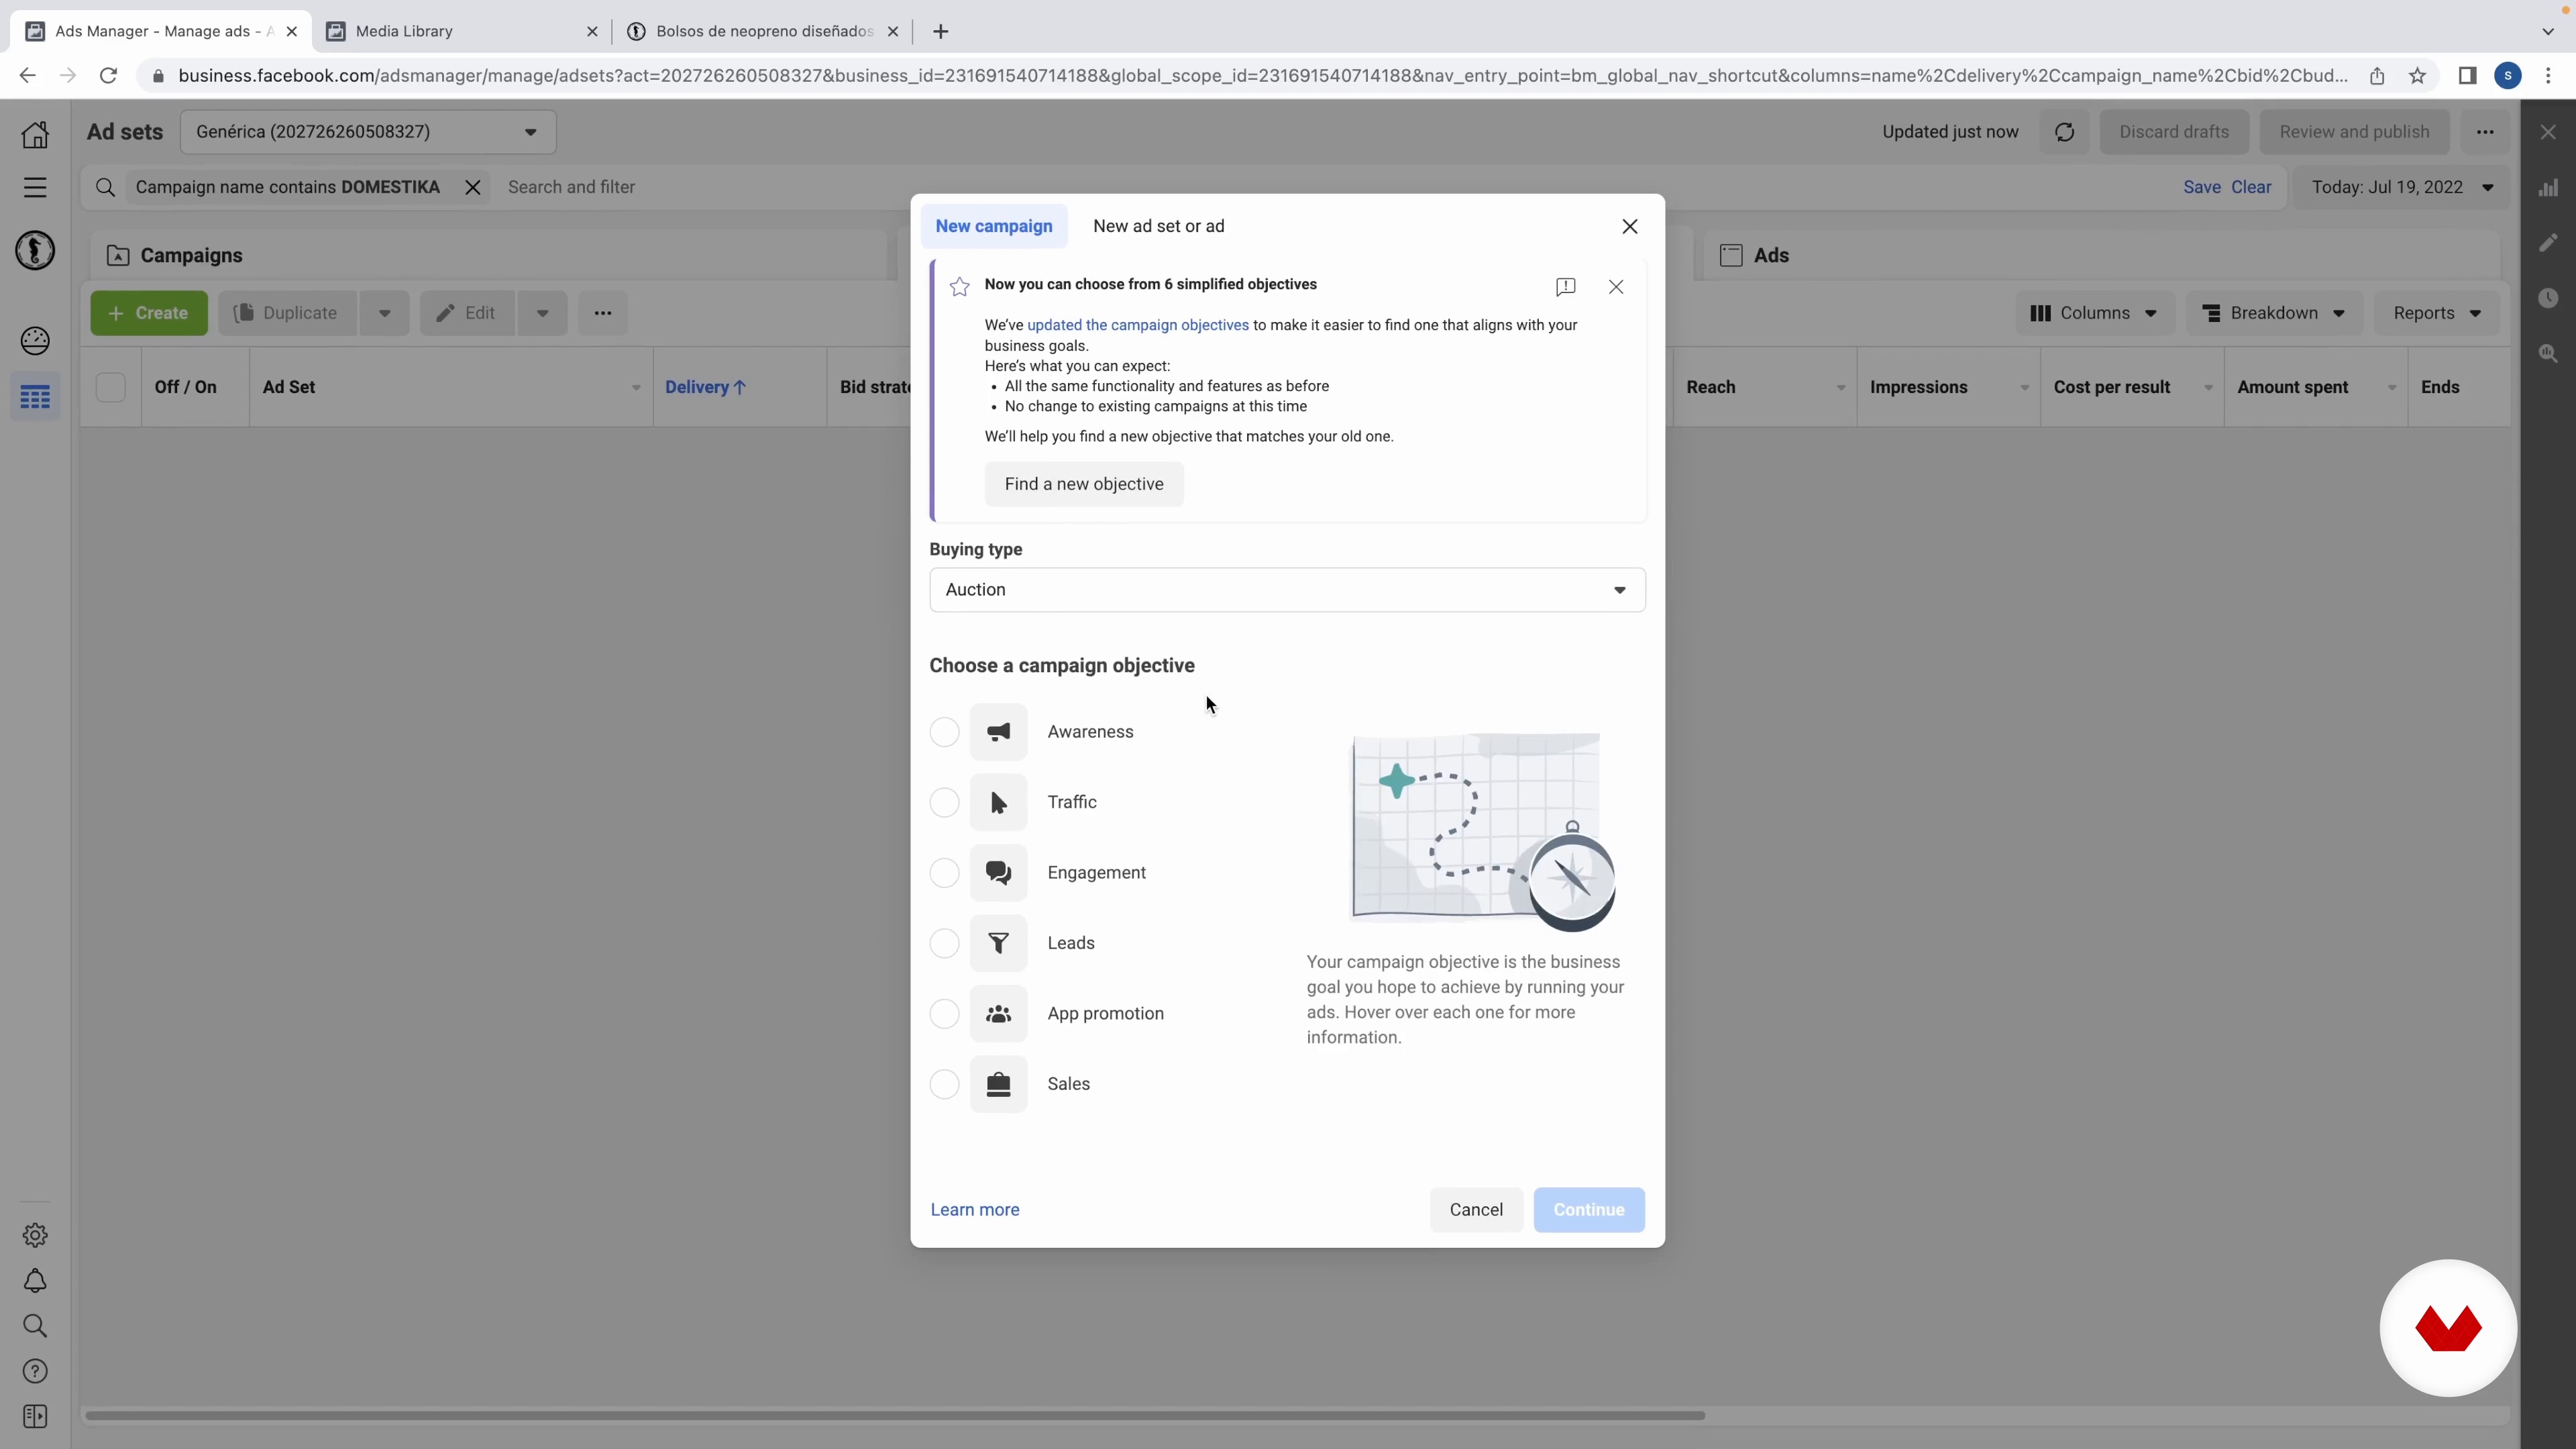Click the Find a new objective button

pos(1084,484)
